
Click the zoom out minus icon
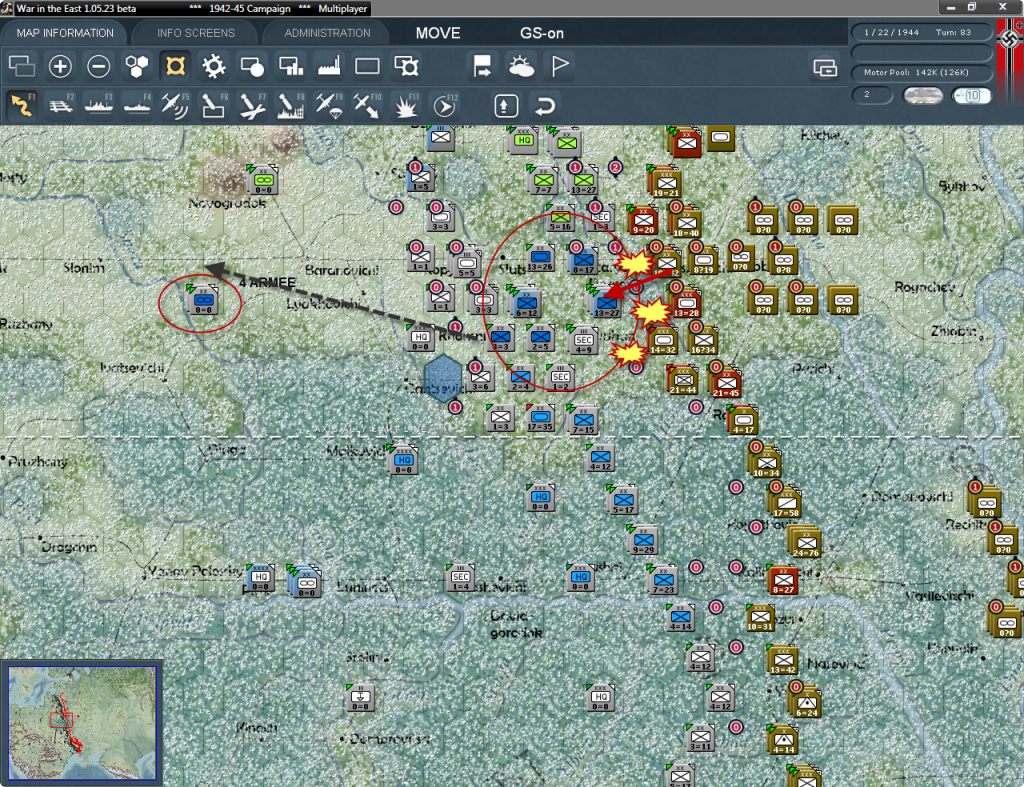click(99, 66)
